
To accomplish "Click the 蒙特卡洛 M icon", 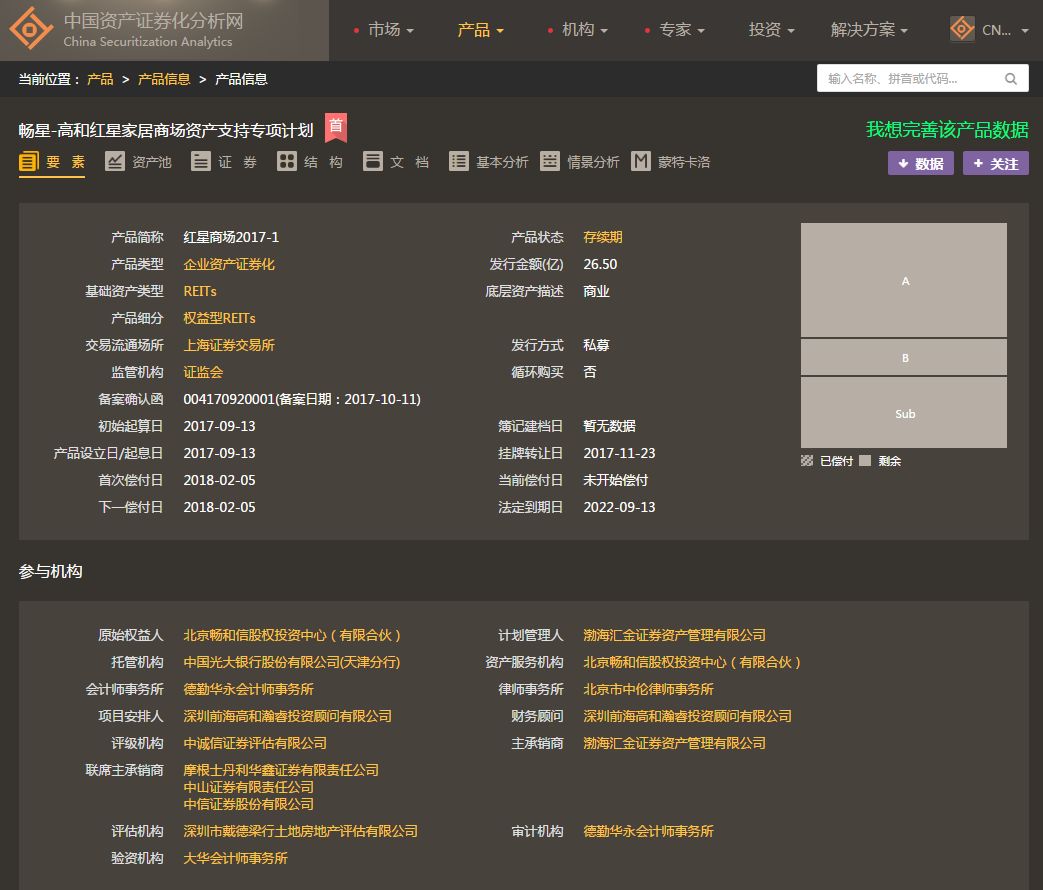I will click(x=641, y=162).
